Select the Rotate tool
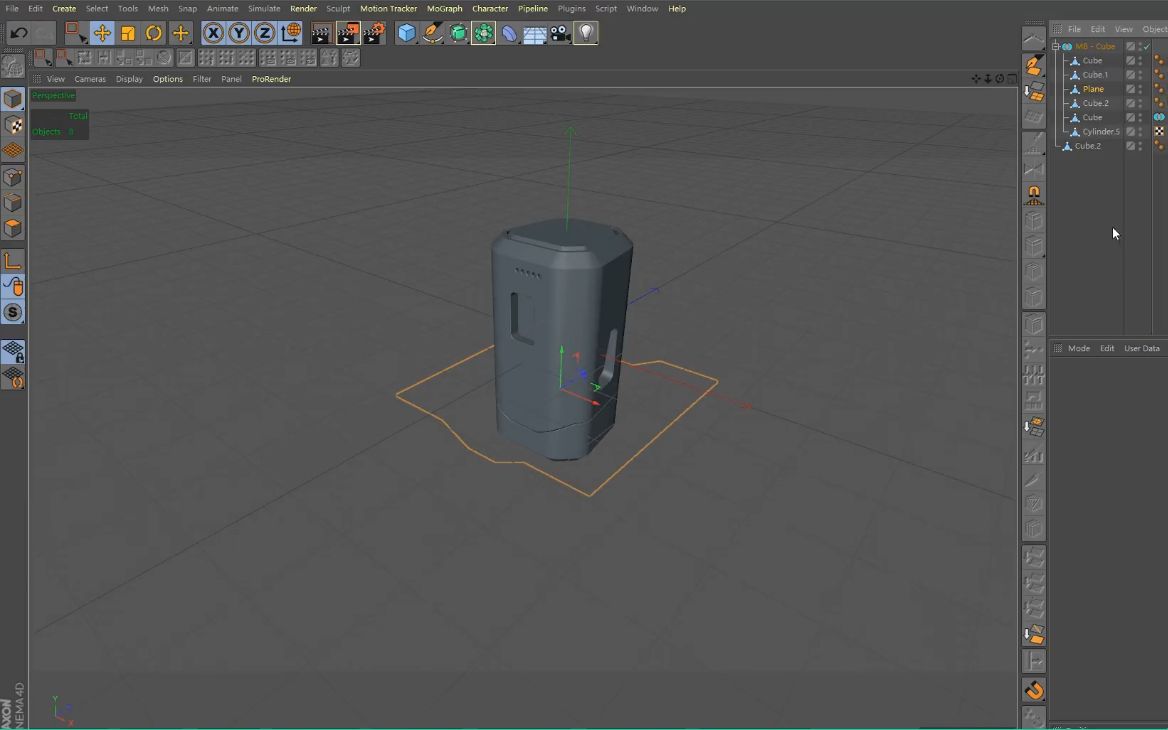The height and width of the screenshot is (730, 1168). coord(153,33)
